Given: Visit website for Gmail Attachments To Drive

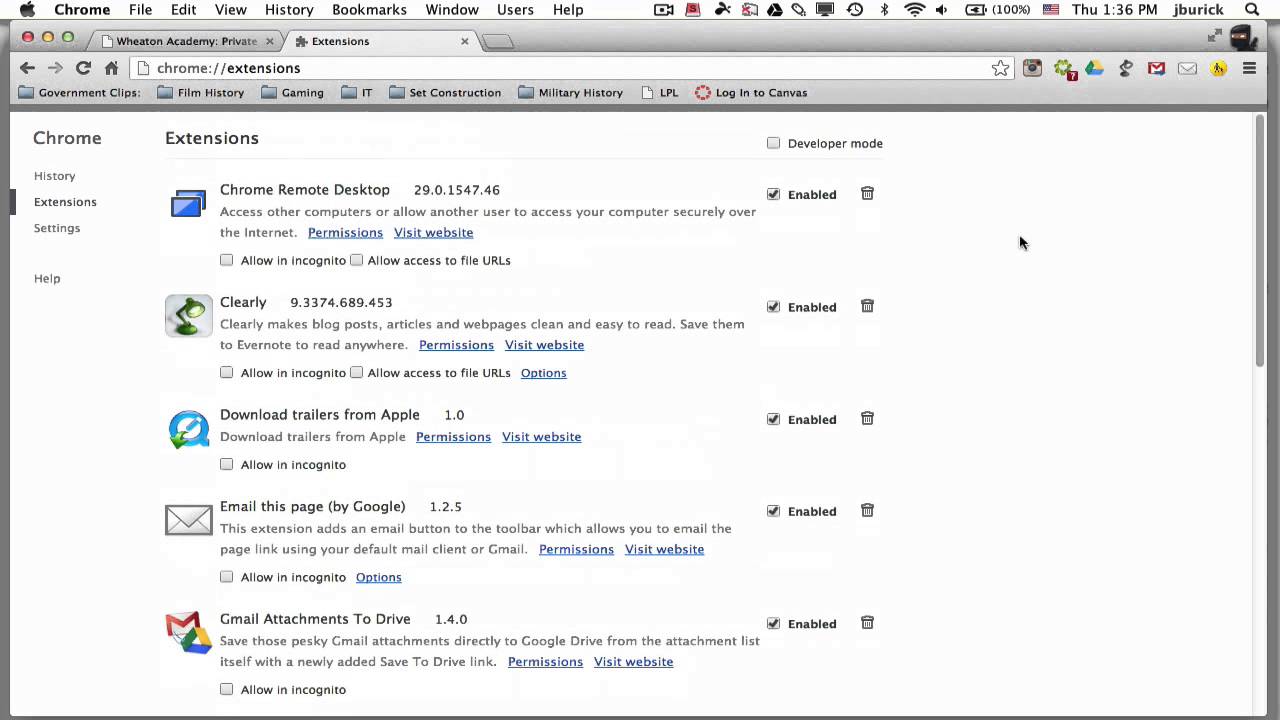Looking at the screenshot, I should click(x=633, y=662).
